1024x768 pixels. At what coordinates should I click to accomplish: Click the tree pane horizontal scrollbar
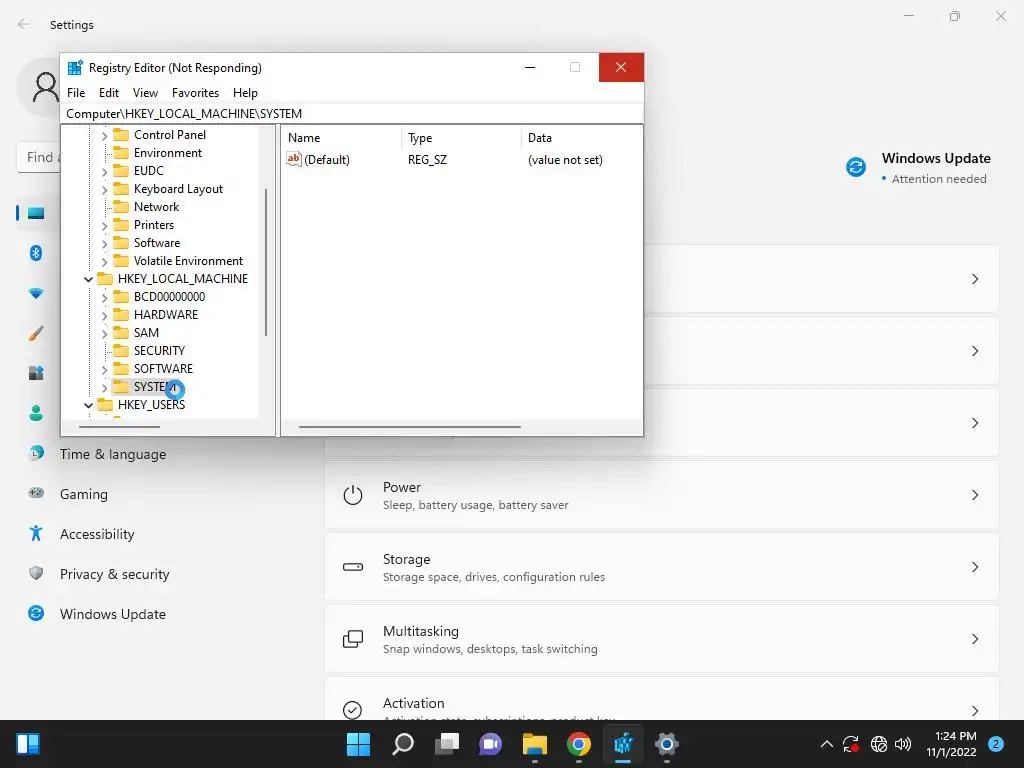(120, 427)
